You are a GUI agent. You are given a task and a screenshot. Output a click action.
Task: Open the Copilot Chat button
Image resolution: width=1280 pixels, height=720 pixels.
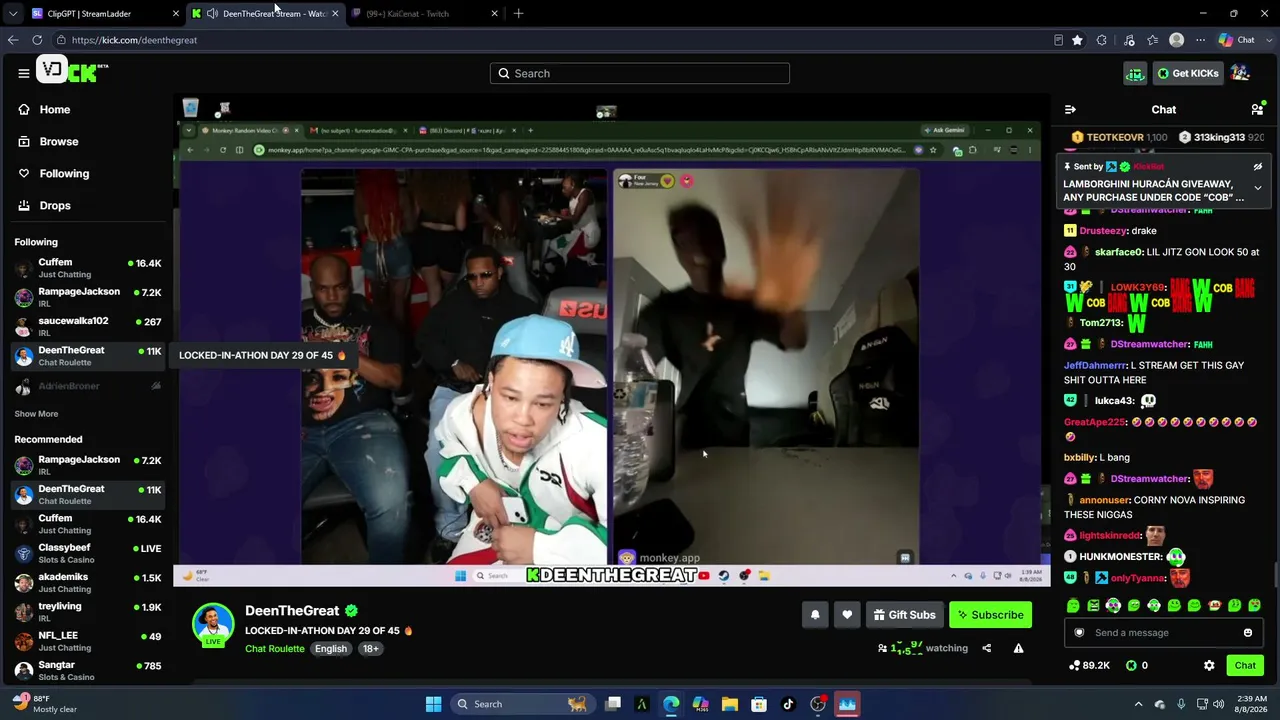click(1237, 40)
